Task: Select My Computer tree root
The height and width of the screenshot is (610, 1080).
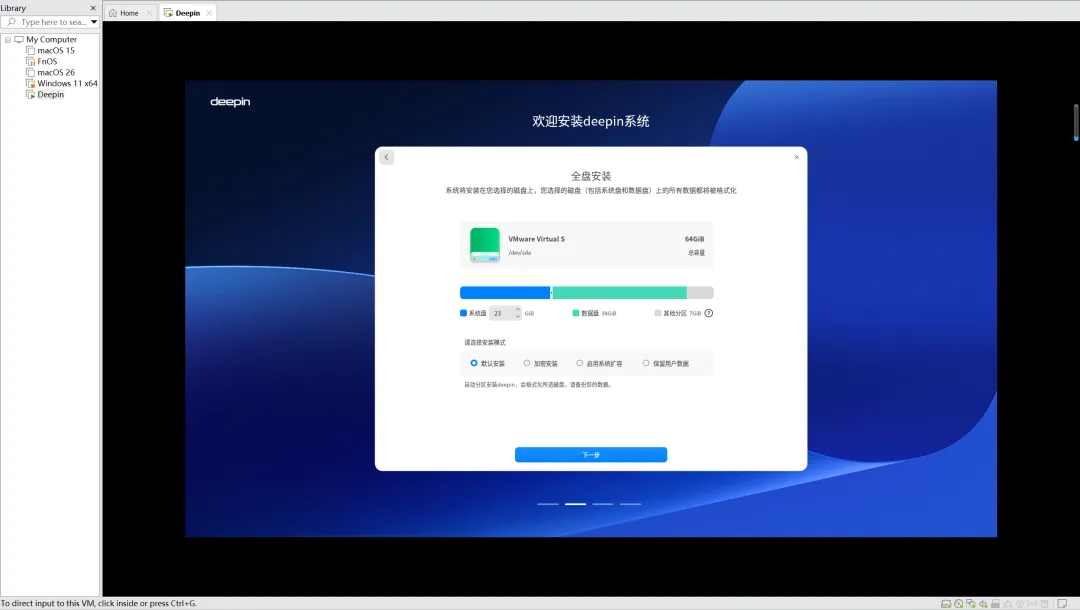Action: pyautogui.click(x=51, y=39)
